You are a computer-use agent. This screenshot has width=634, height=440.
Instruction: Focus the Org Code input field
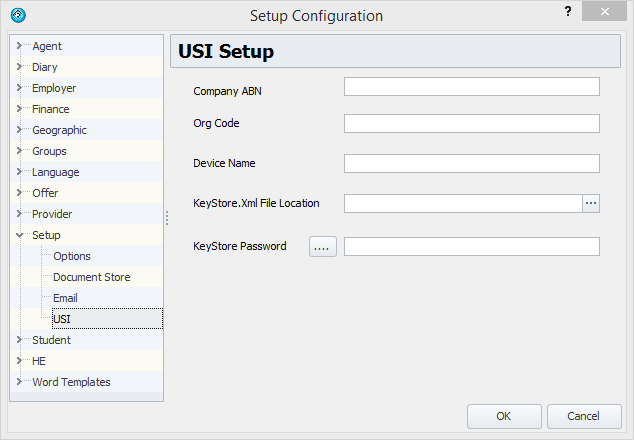pos(471,124)
